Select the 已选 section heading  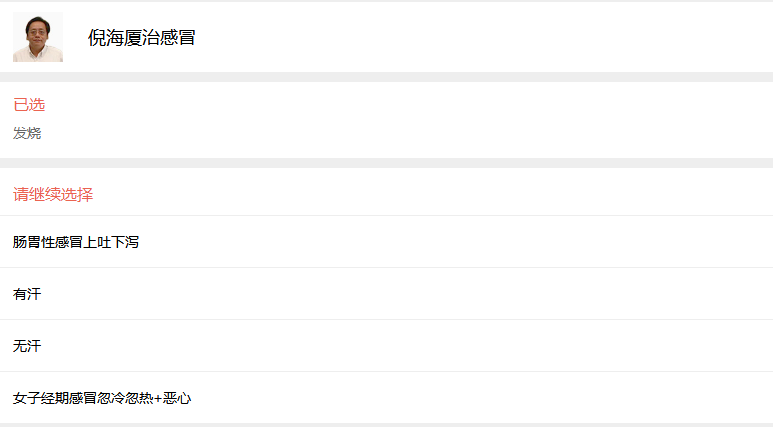point(29,105)
